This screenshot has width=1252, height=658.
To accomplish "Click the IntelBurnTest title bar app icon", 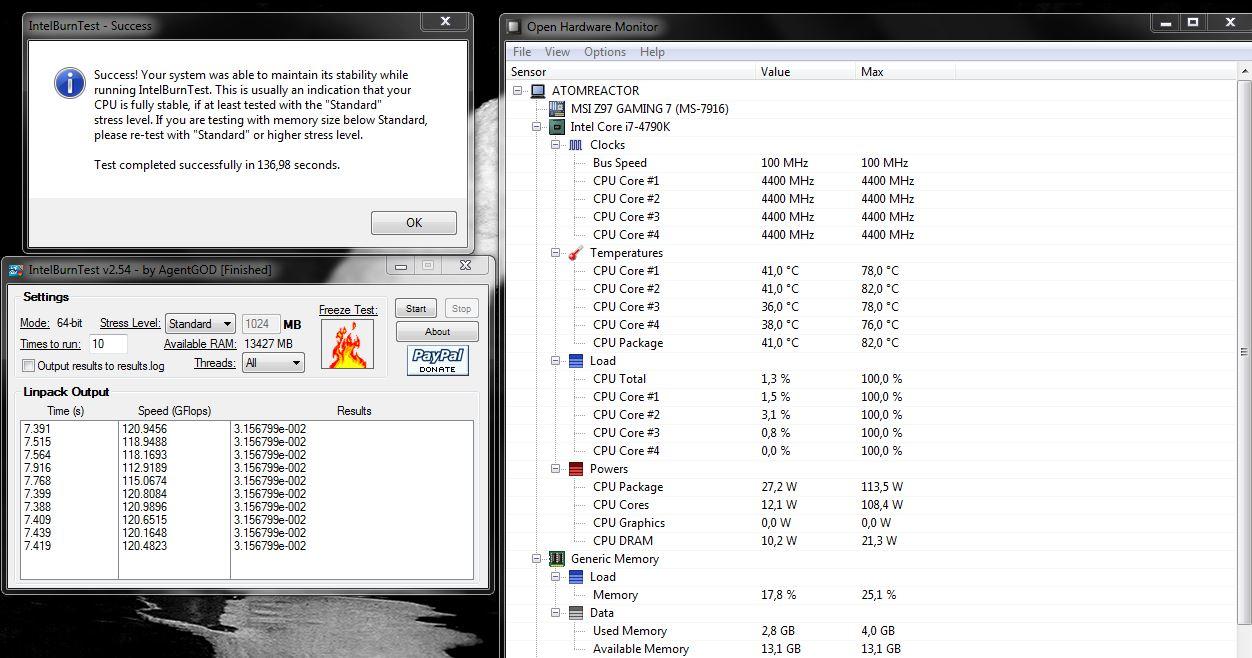I will tap(16, 270).
